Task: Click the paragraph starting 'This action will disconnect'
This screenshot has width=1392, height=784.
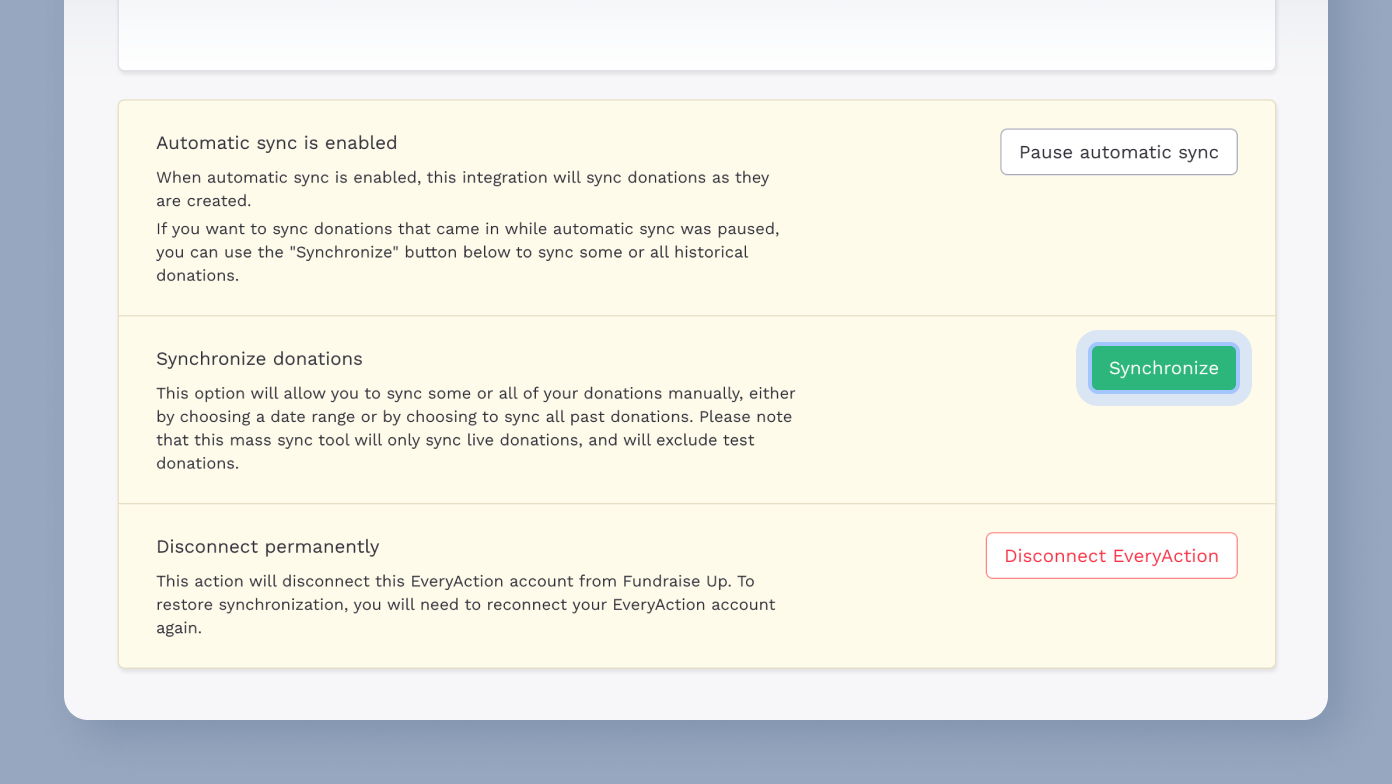Action: click(466, 605)
